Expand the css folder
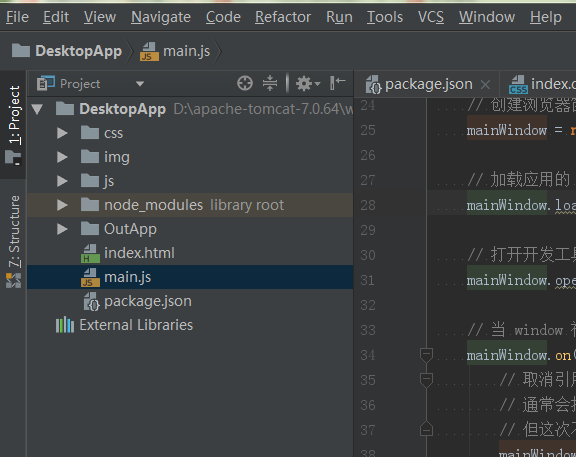 [62, 133]
